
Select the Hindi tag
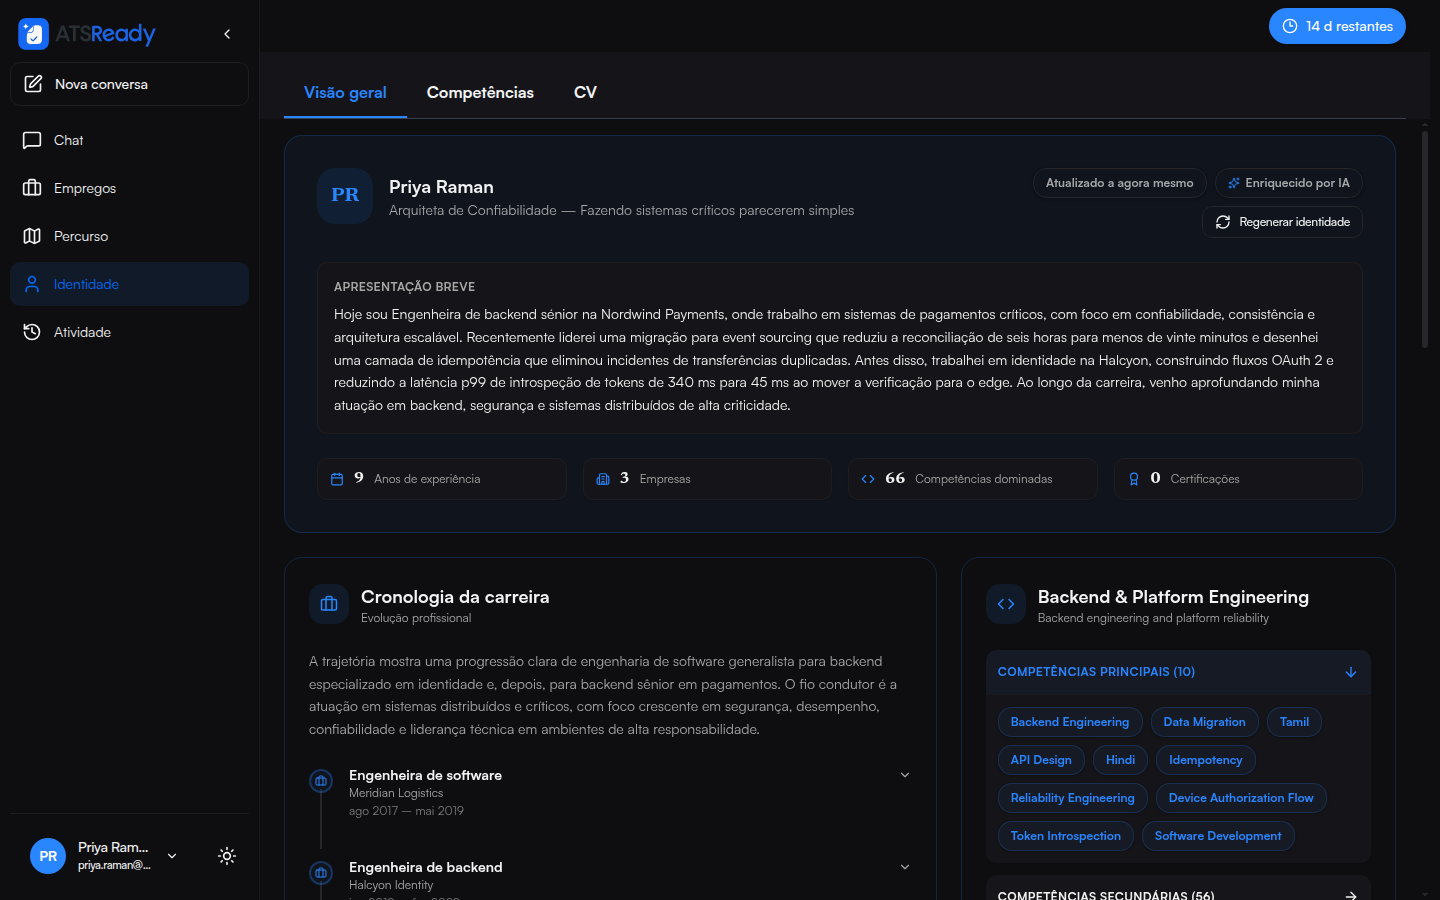(1120, 760)
